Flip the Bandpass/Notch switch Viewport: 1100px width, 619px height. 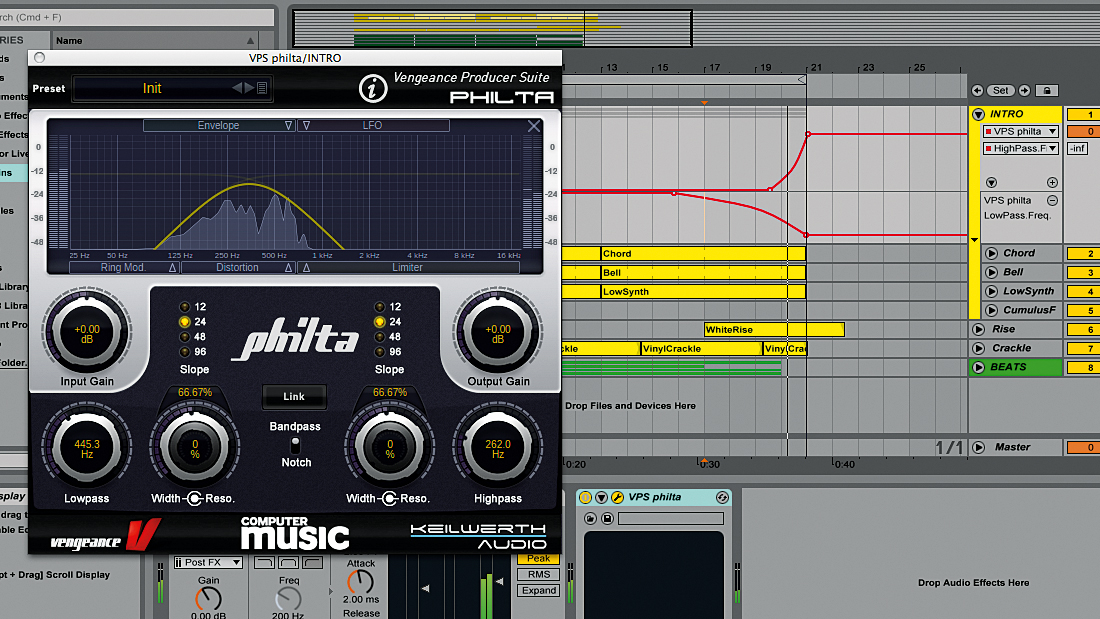[x=295, y=444]
